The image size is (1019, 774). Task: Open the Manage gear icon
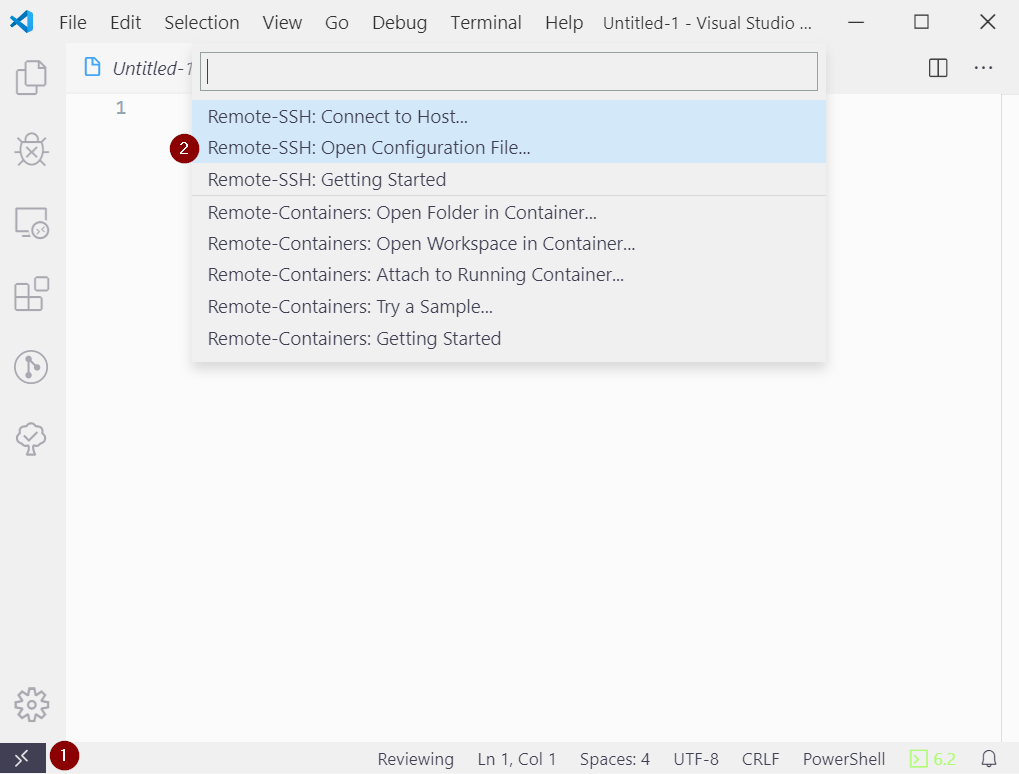click(x=31, y=704)
